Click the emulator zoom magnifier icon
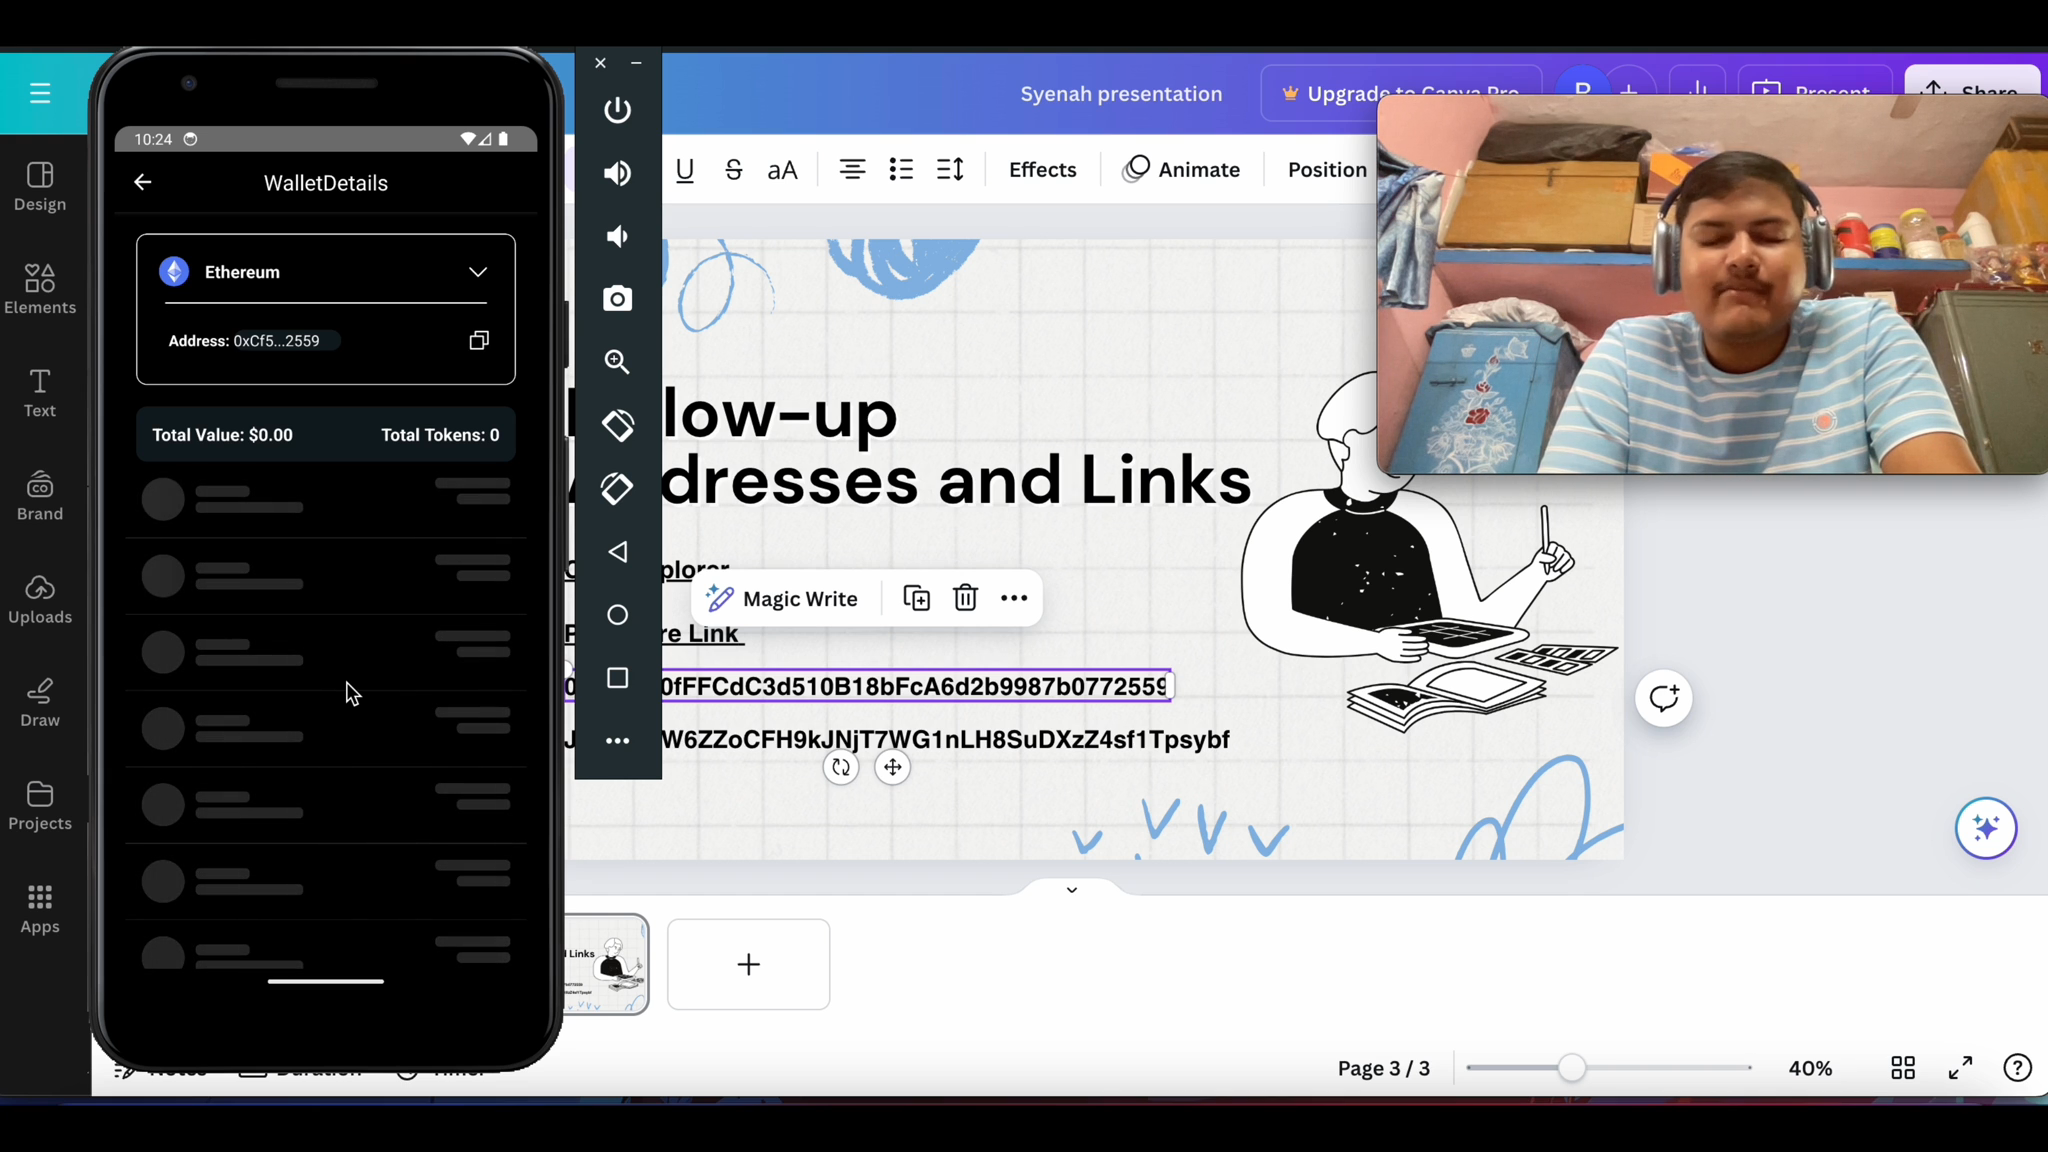This screenshot has width=2048, height=1152. click(x=617, y=362)
